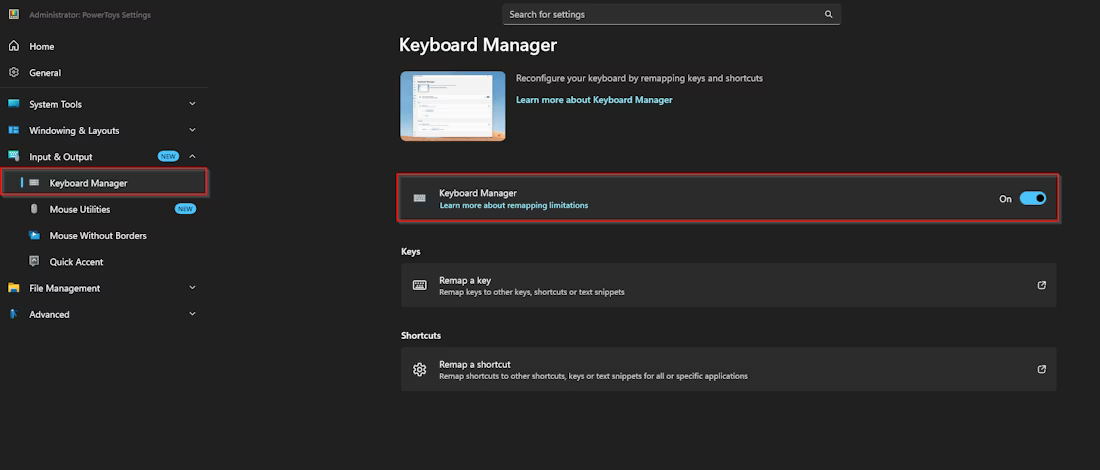Expand the File Management chevron

click(192, 288)
